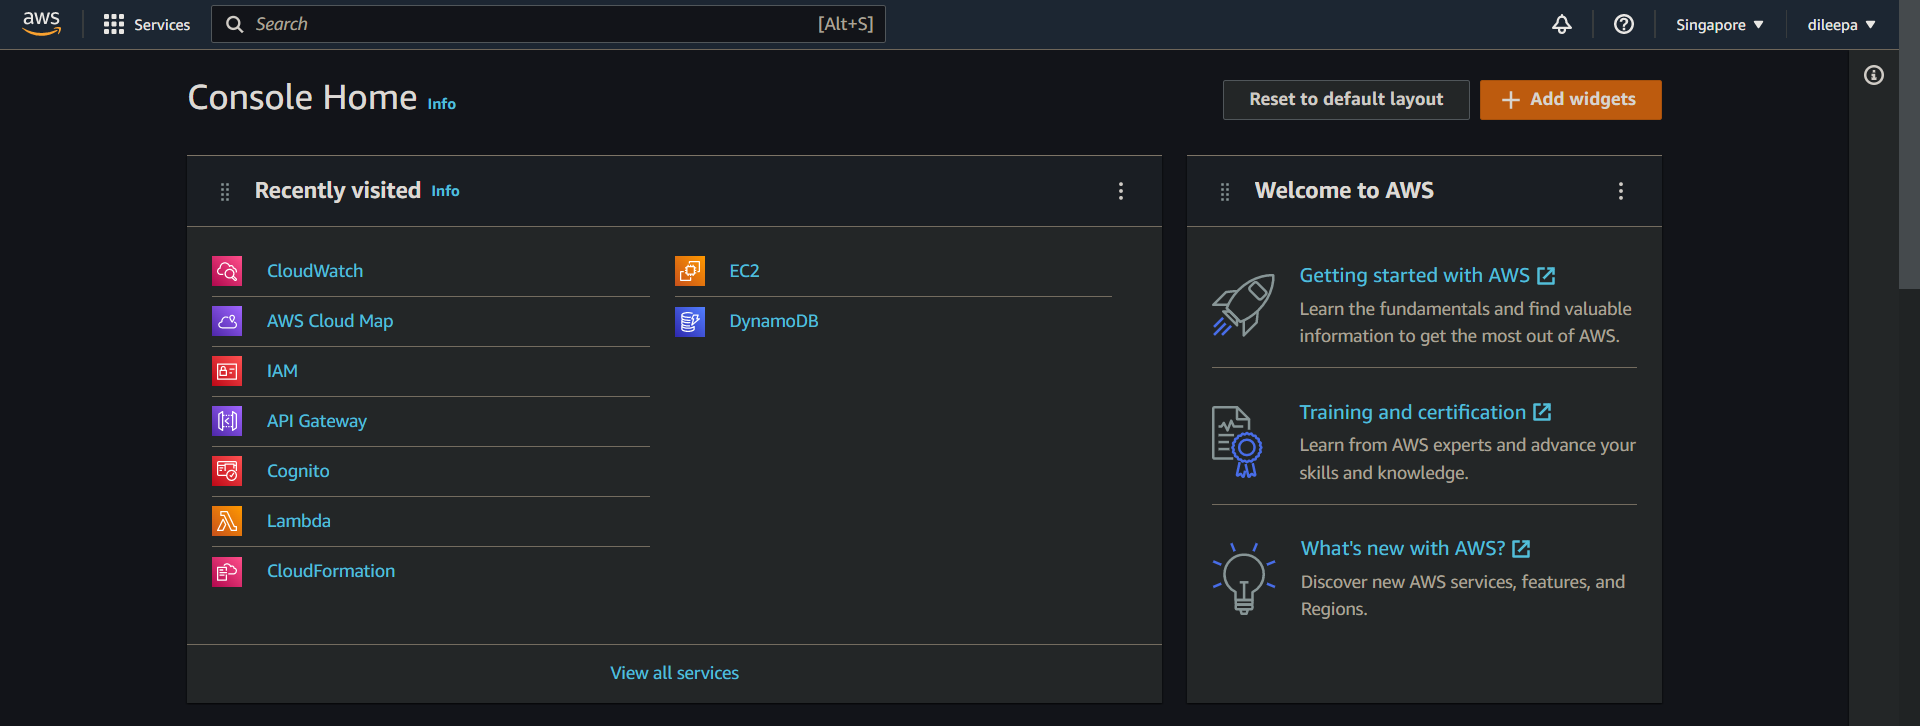1920x726 pixels.
Task: Open the IAM link
Action: click(282, 371)
